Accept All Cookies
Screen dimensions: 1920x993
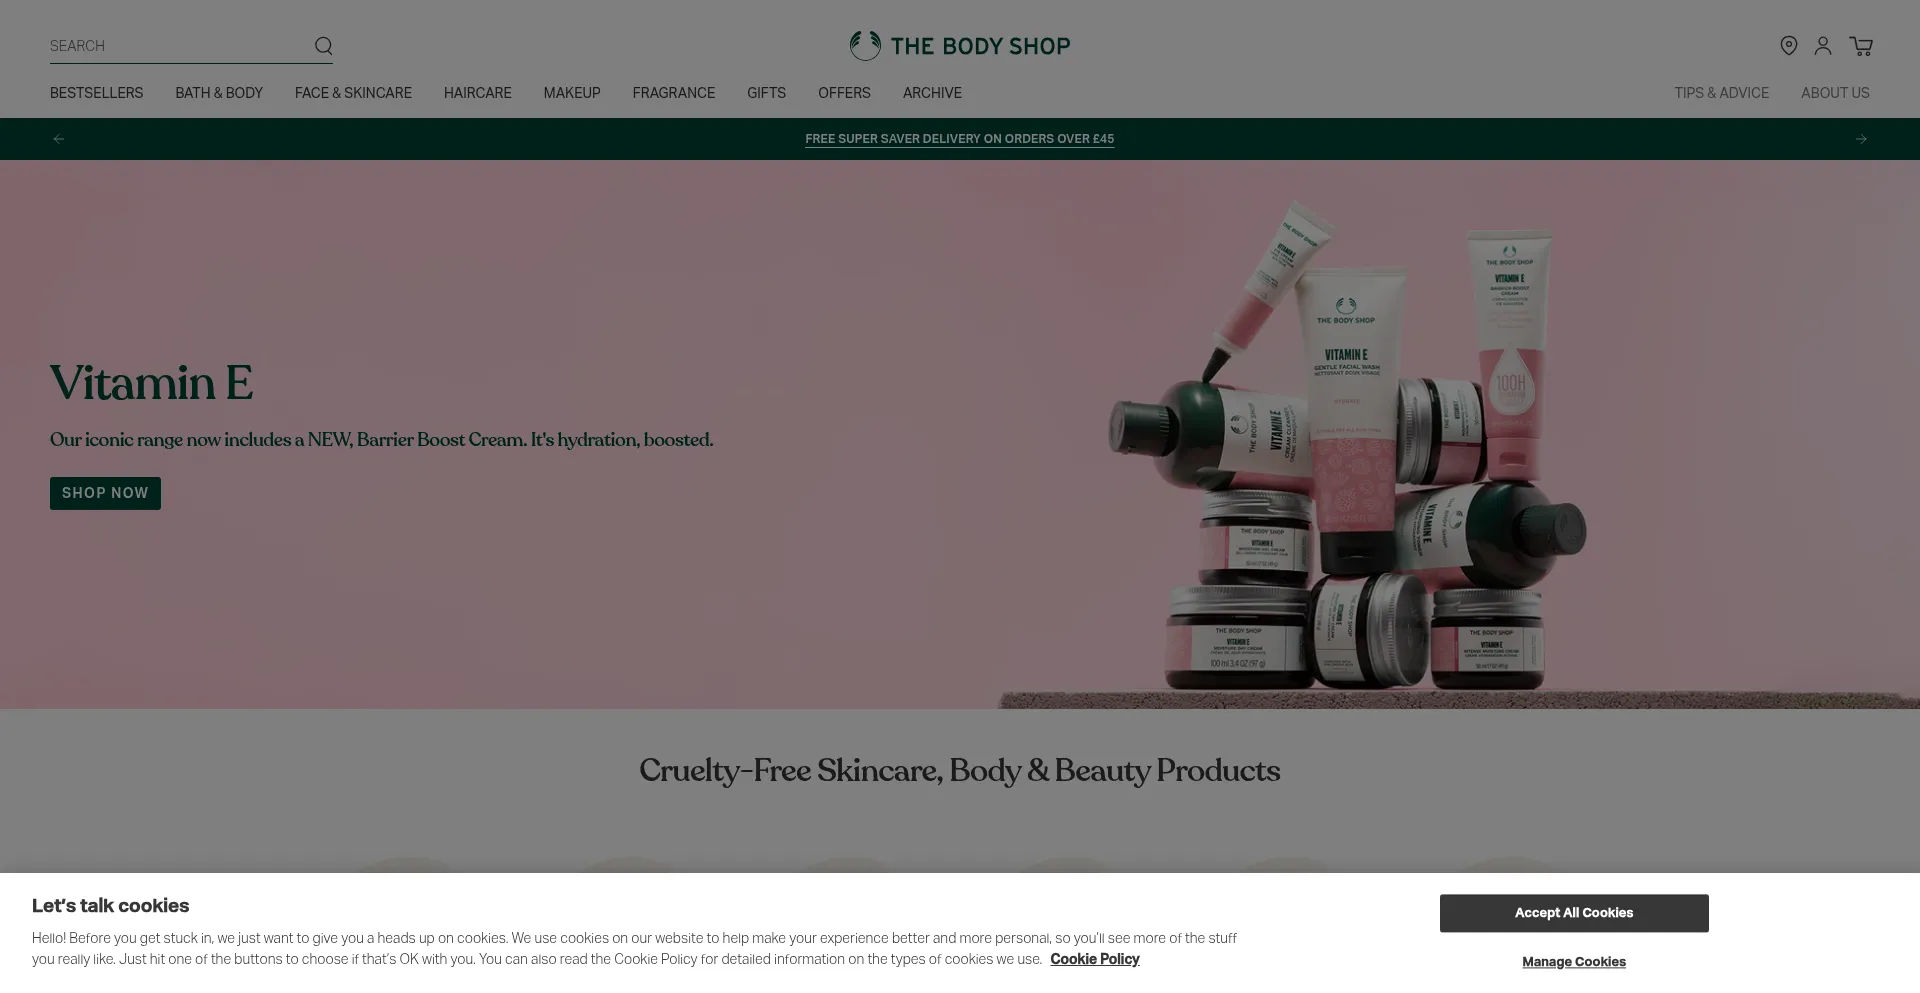(x=1574, y=913)
